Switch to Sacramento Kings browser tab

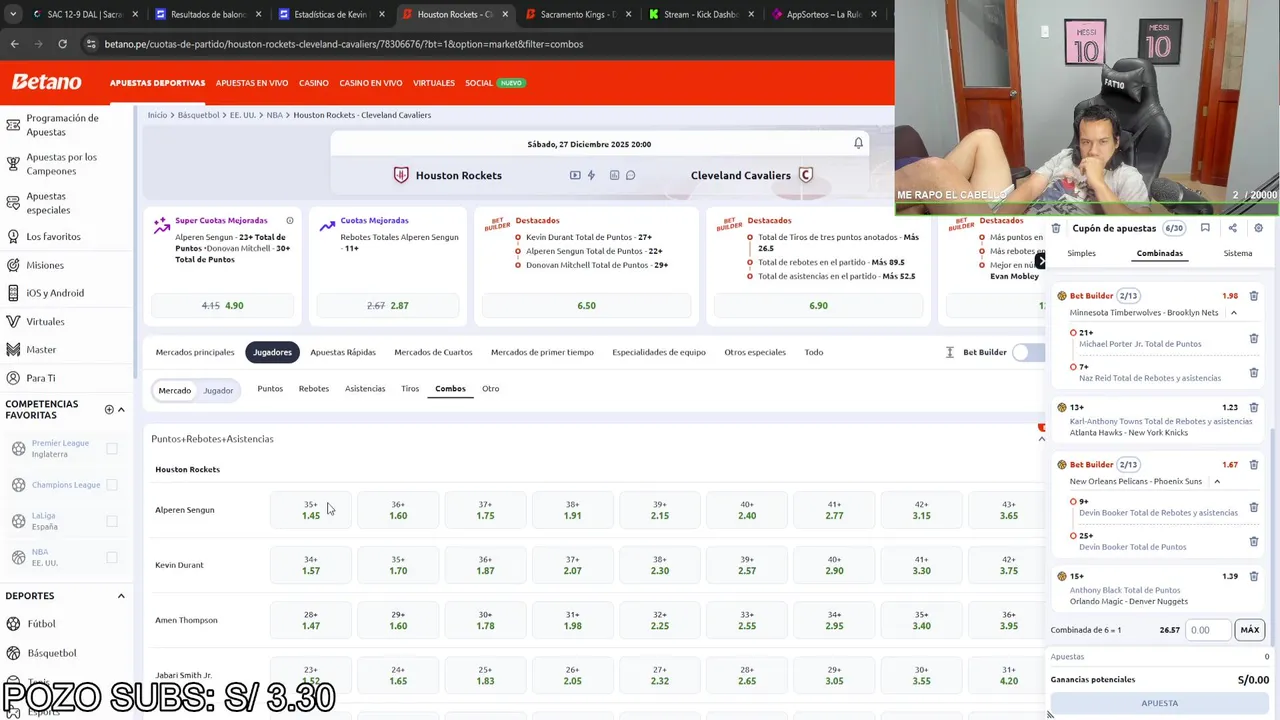coord(578,14)
